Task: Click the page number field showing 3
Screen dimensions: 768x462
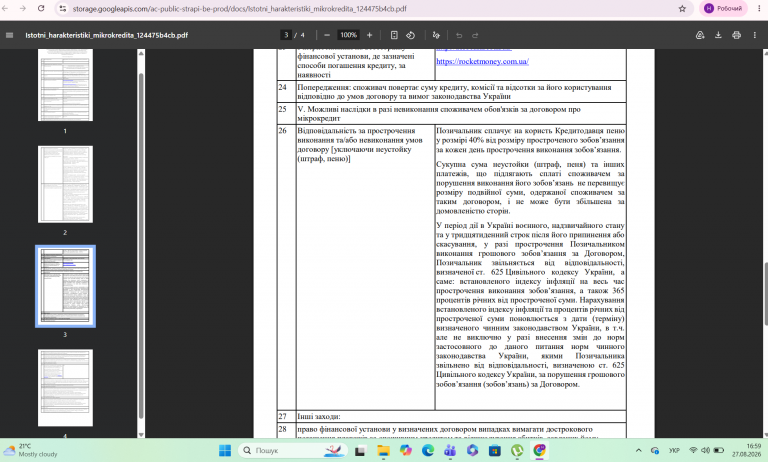Action: 286,35
